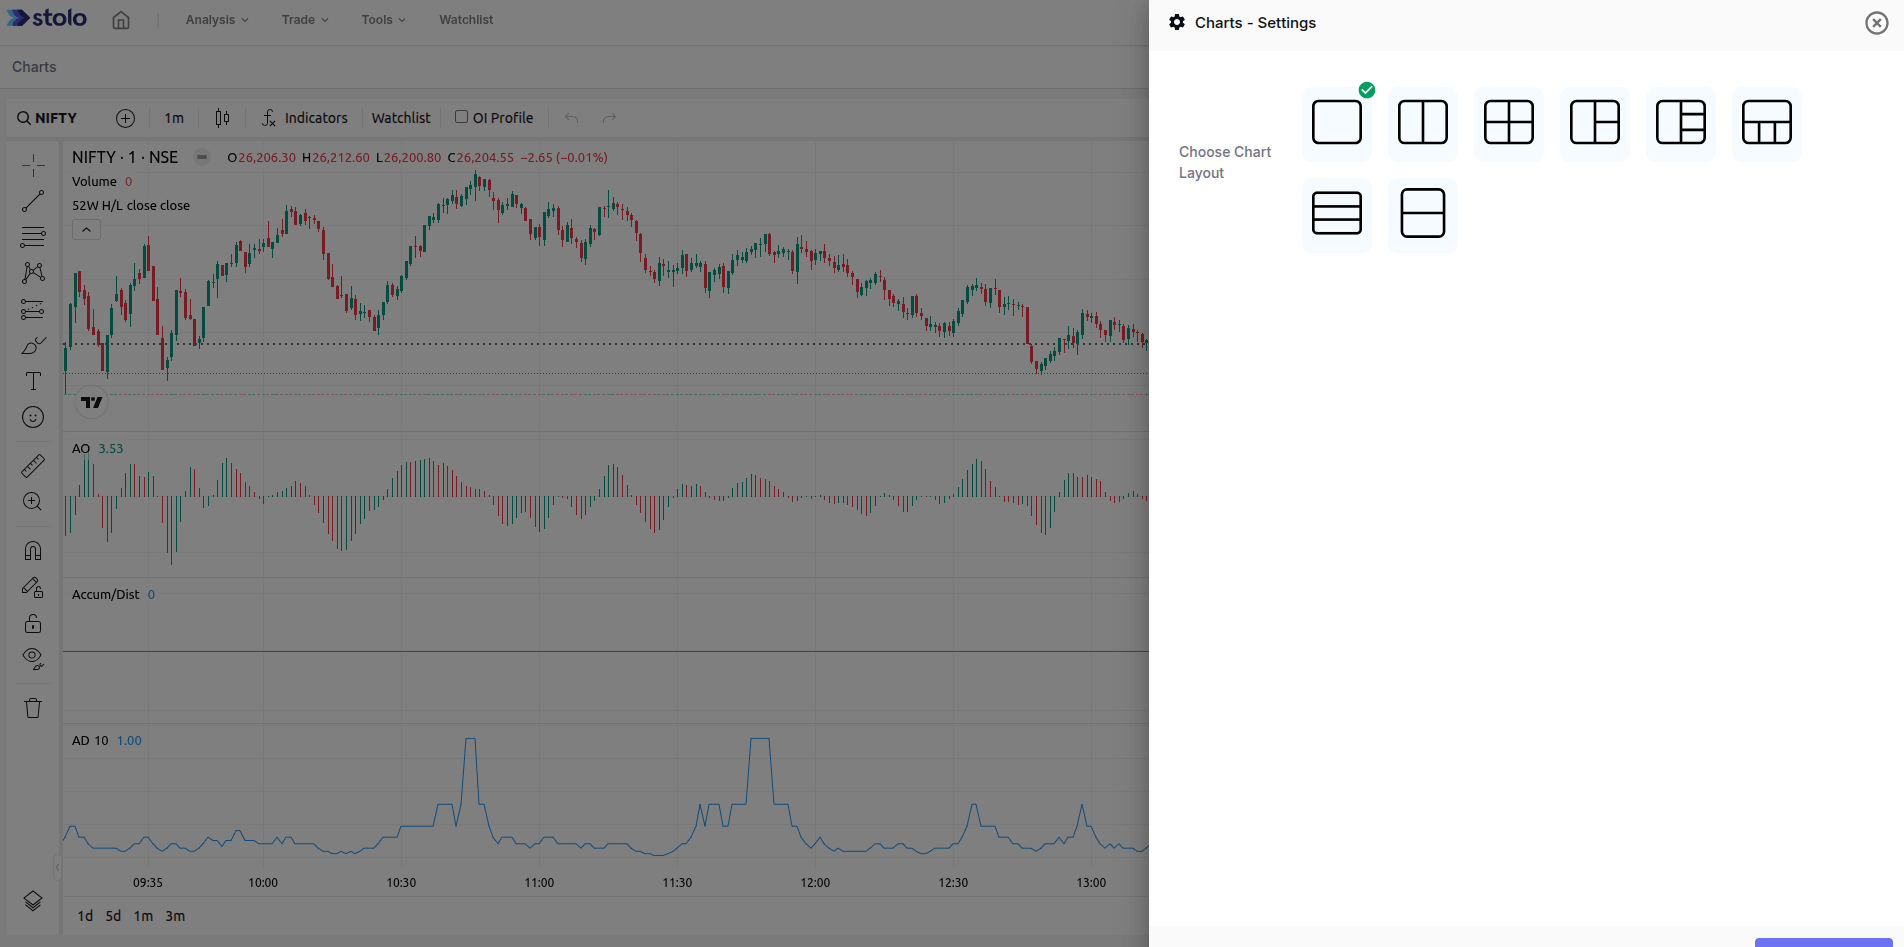This screenshot has height=947, width=1904.
Task: Switch to the 5d time range
Action: point(112,915)
